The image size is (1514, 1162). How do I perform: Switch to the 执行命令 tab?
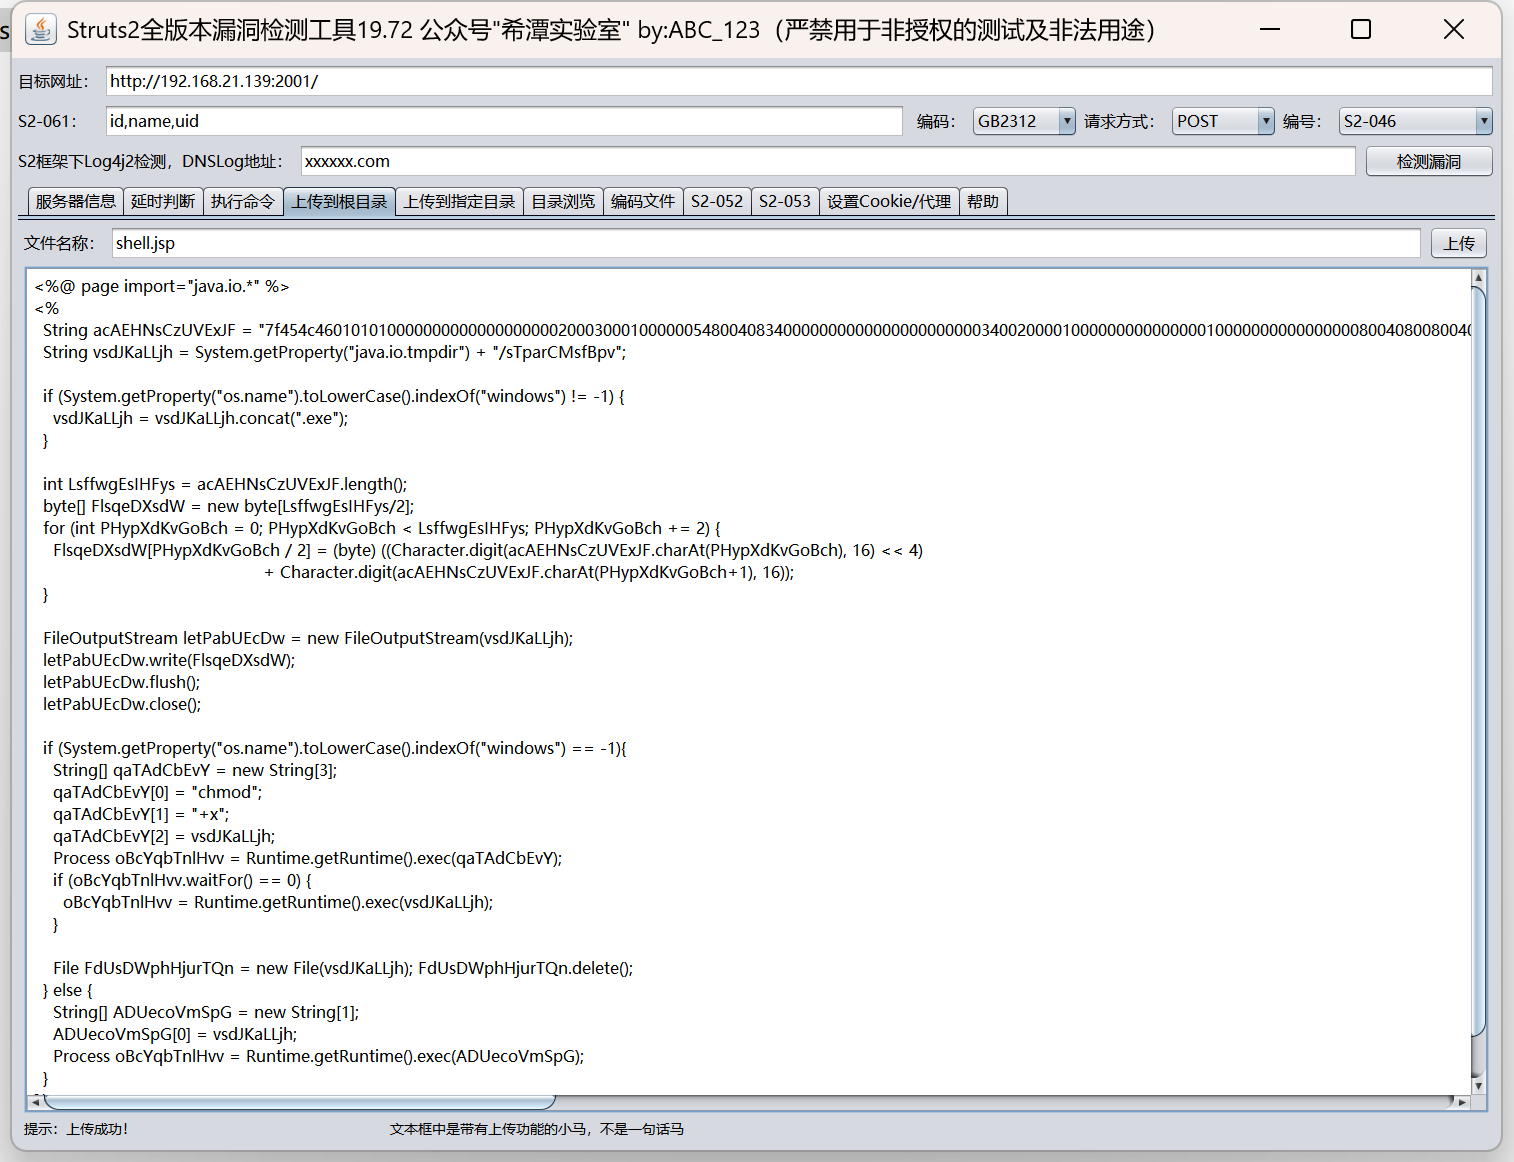[243, 202]
